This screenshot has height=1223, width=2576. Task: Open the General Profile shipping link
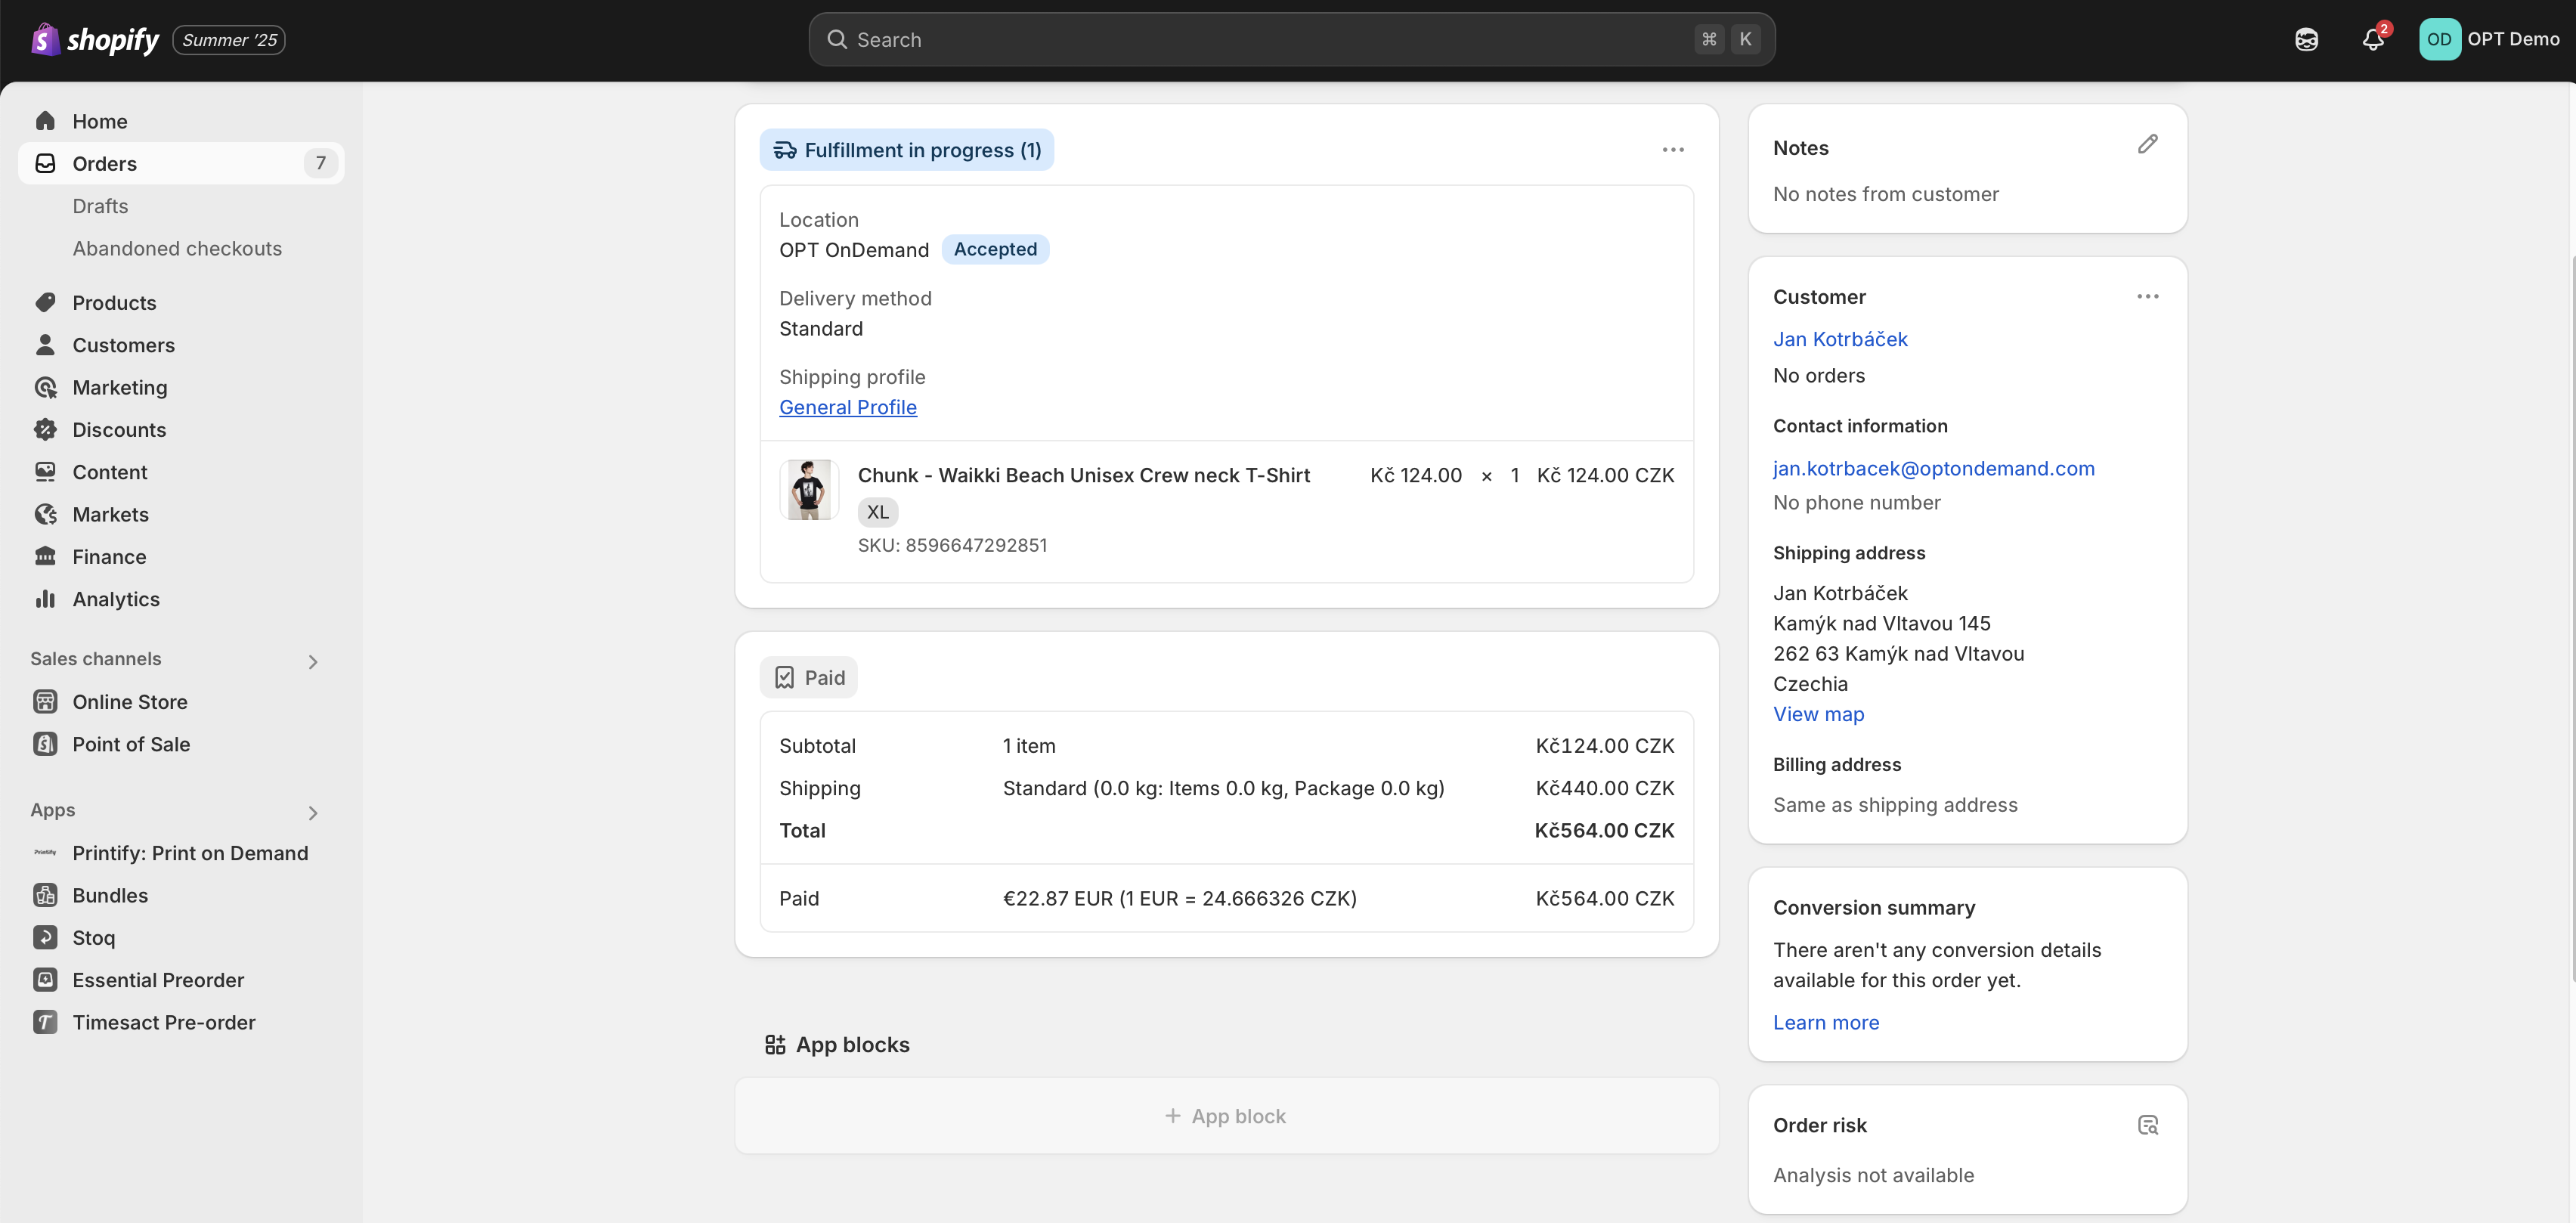[x=847, y=407]
